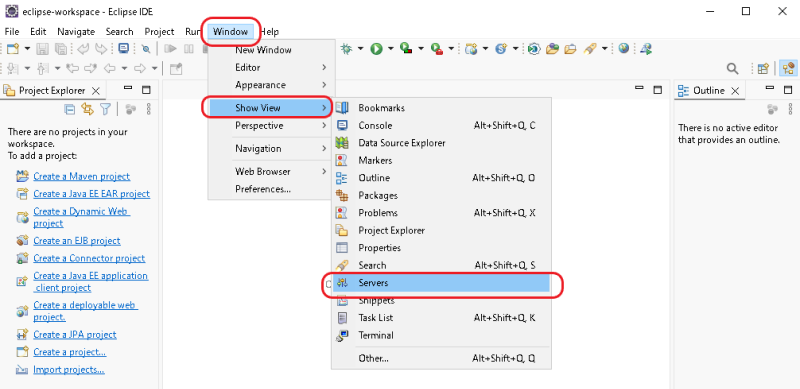This screenshot has height=389, width=800.
Task: Open dropdown arrow beside Debug icon
Action: 360,49
